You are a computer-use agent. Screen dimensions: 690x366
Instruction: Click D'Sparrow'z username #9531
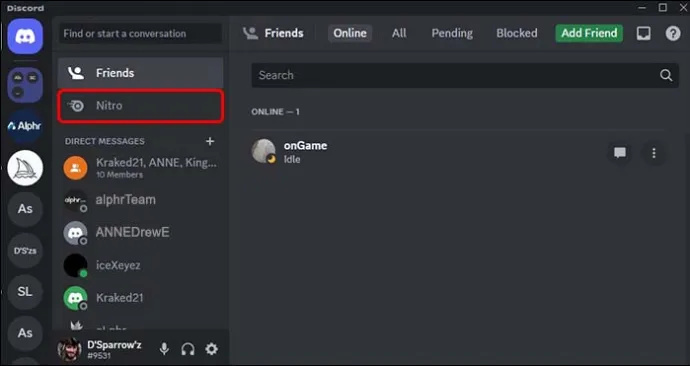pos(114,349)
